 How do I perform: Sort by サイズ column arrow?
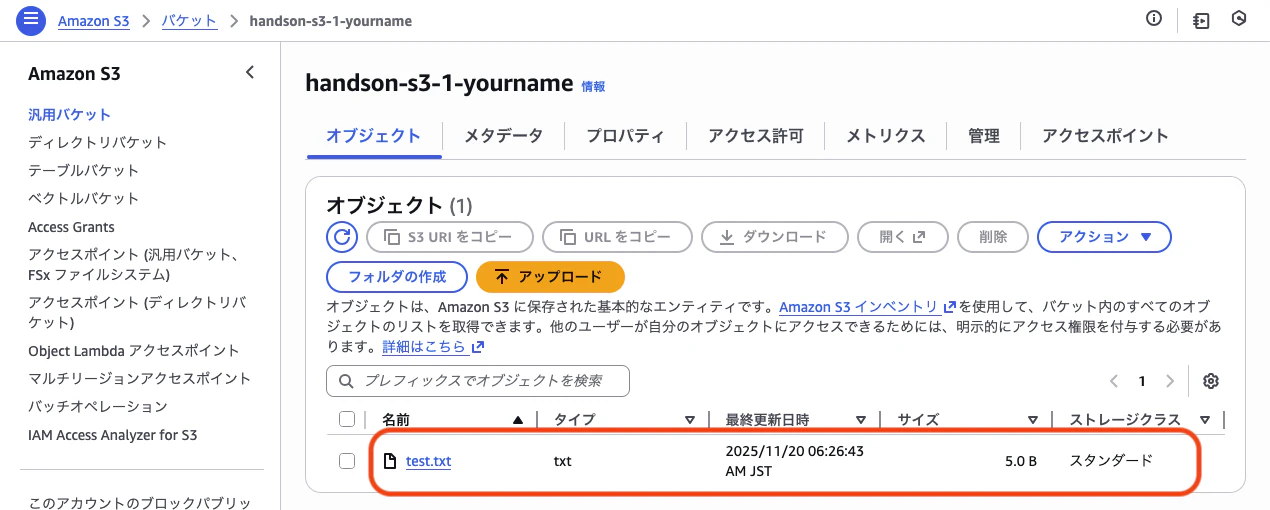(1033, 420)
